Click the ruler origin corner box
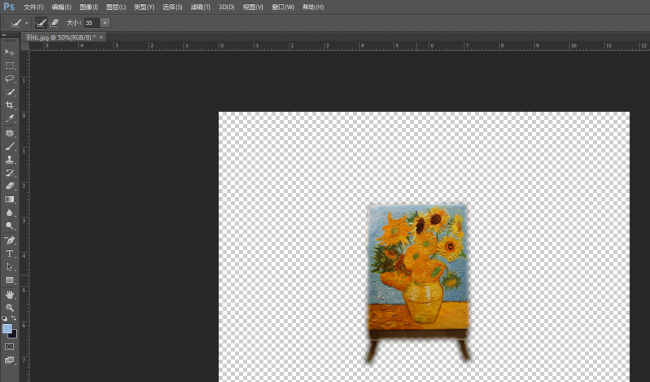Screen dimensions: 650x382 (x=25, y=46)
